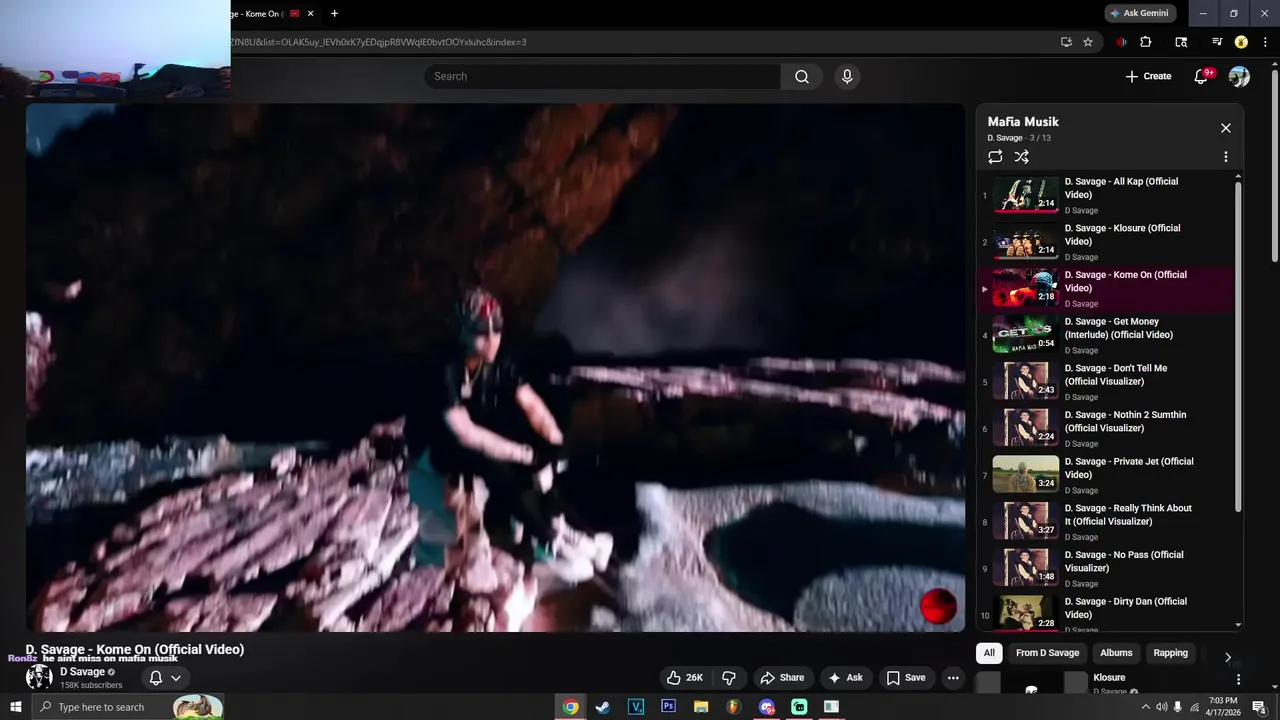This screenshot has height=720, width=1280.
Task: Click the taskbar search box
Action: pos(127,707)
